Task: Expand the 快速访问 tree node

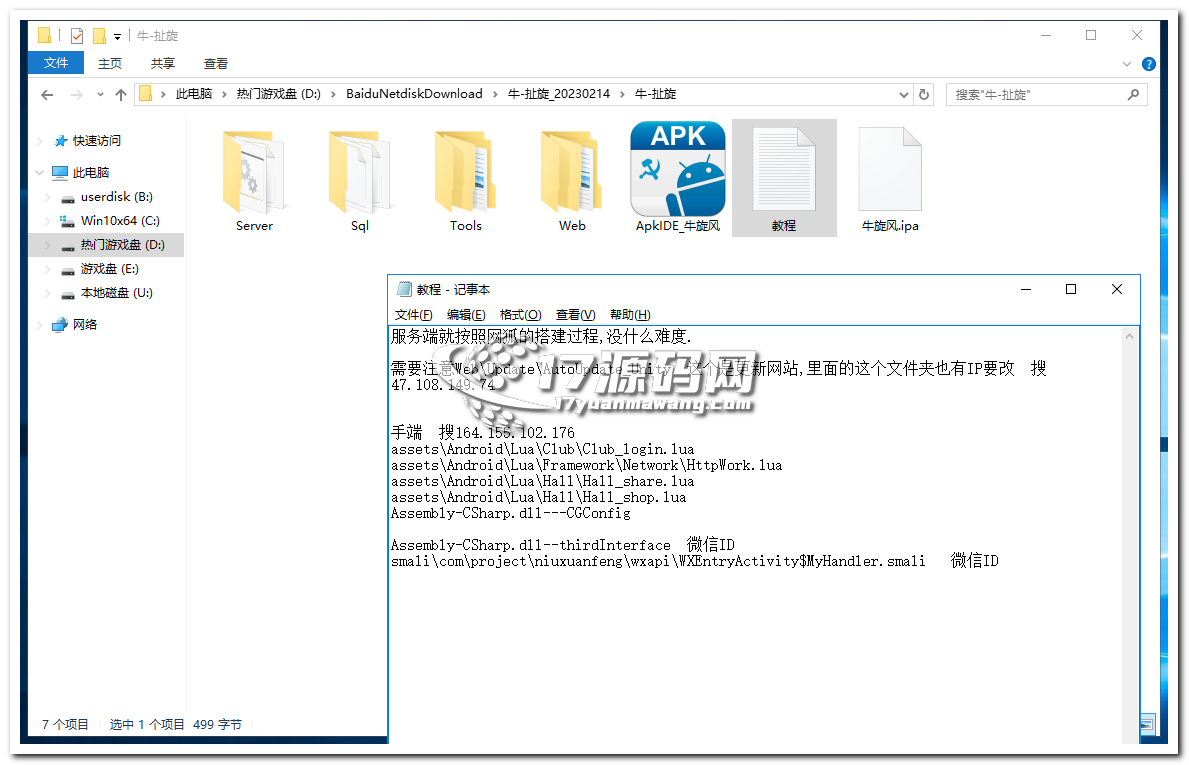Action: tap(39, 141)
